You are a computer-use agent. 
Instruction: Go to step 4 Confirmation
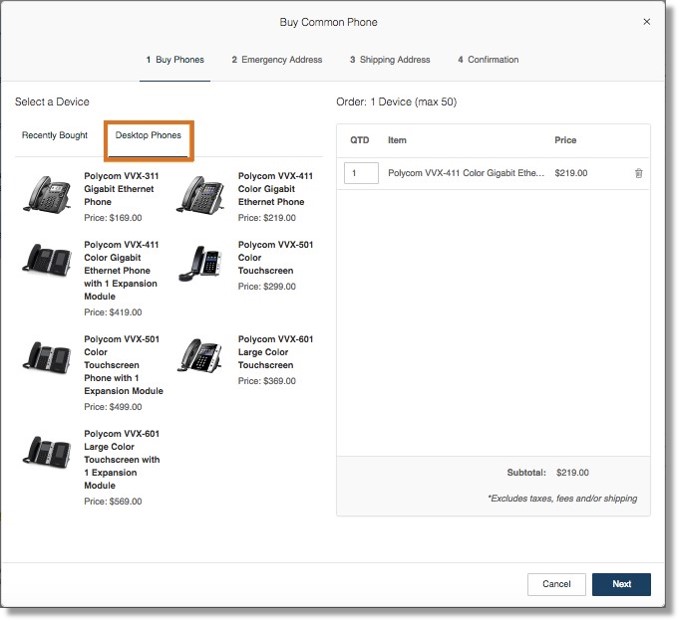click(488, 60)
